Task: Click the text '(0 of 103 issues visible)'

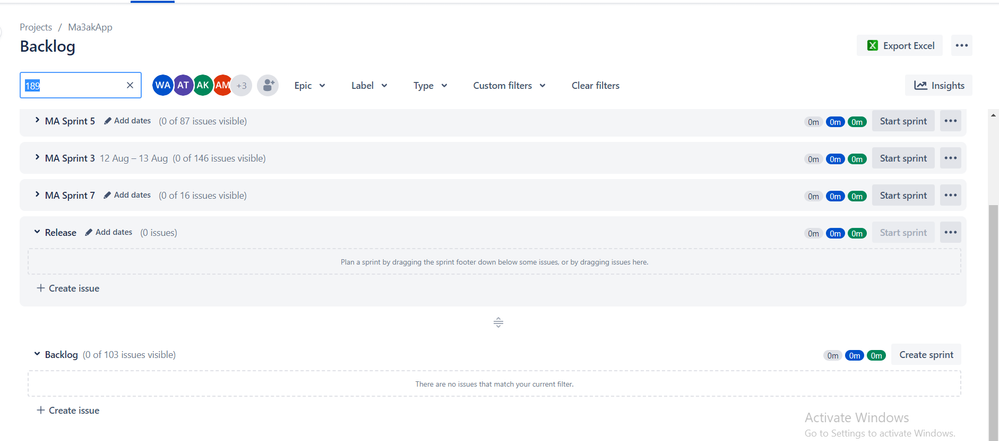Action: (x=129, y=354)
